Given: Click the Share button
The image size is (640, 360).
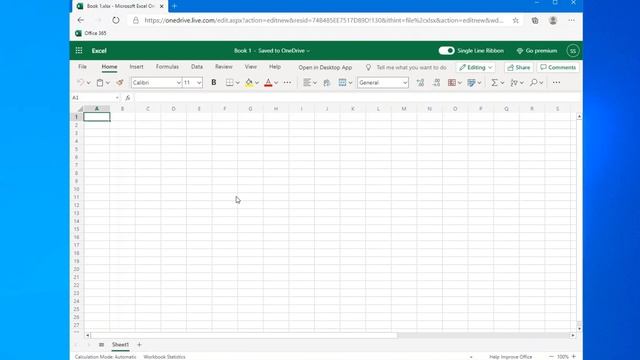Looking at the screenshot, I should [x=519, y=67].
